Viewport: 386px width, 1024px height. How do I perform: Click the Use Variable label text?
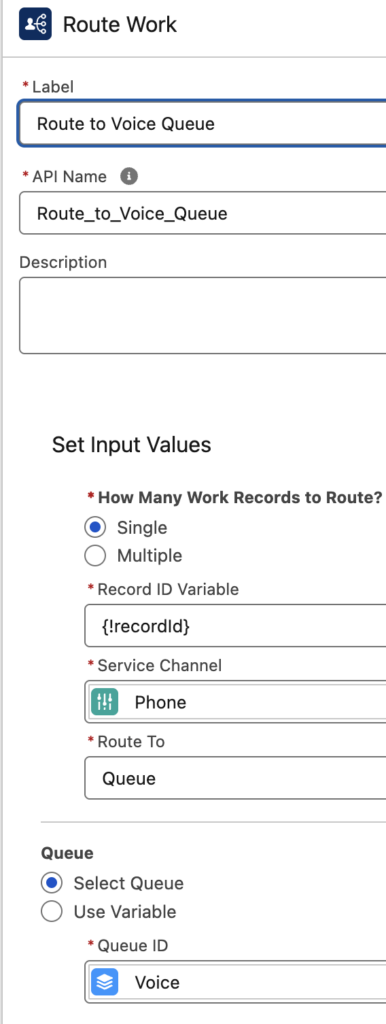coord(125,911)
